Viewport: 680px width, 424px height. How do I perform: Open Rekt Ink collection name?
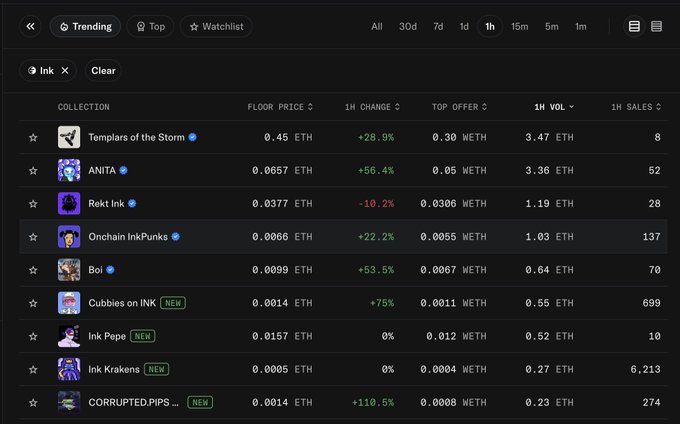point(106,203)
